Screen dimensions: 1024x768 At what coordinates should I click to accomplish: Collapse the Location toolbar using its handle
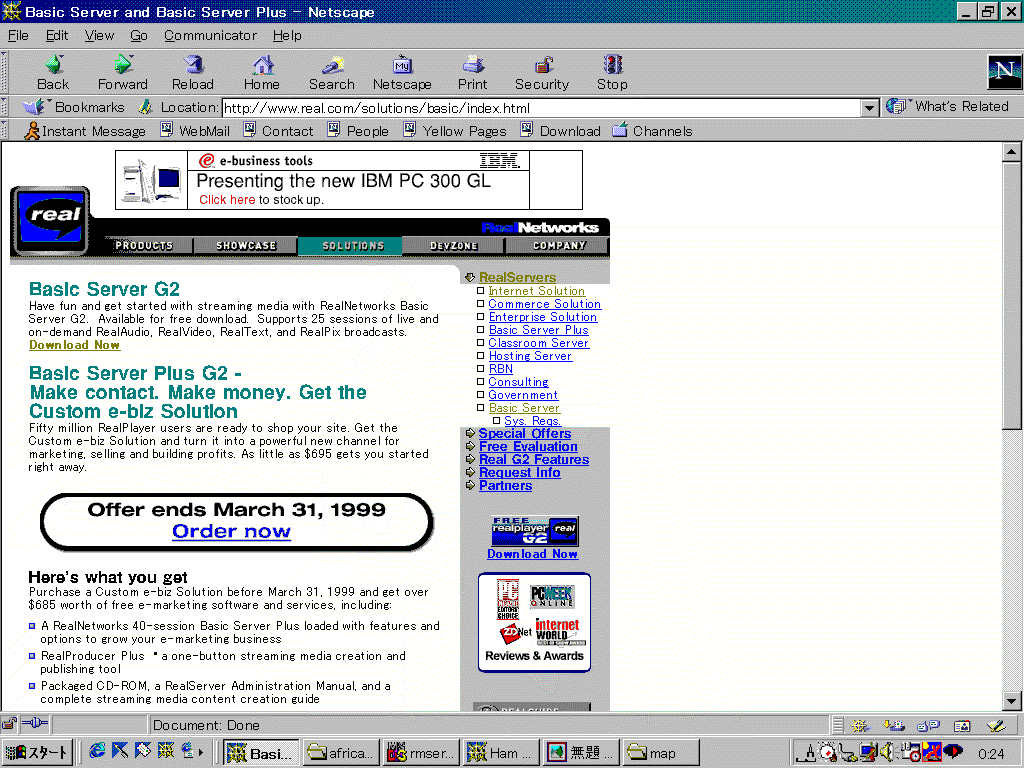[x=4, y=107]
